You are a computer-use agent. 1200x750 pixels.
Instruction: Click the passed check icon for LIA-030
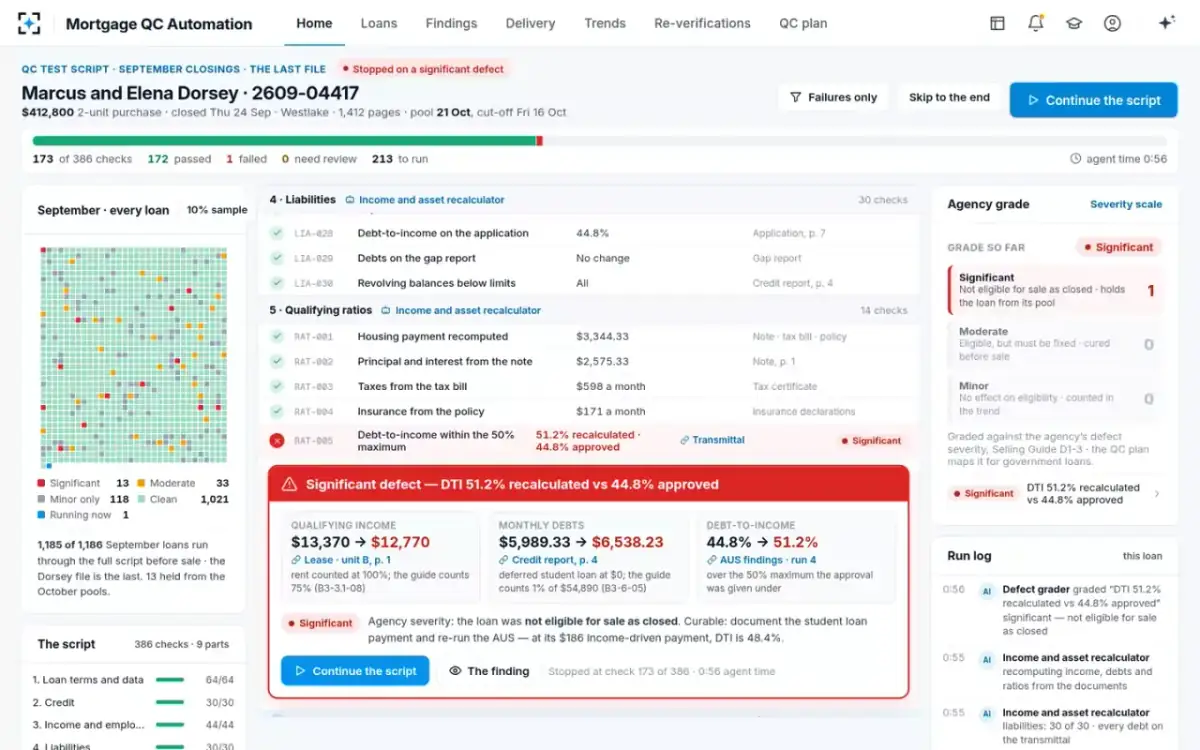(277, 283)
